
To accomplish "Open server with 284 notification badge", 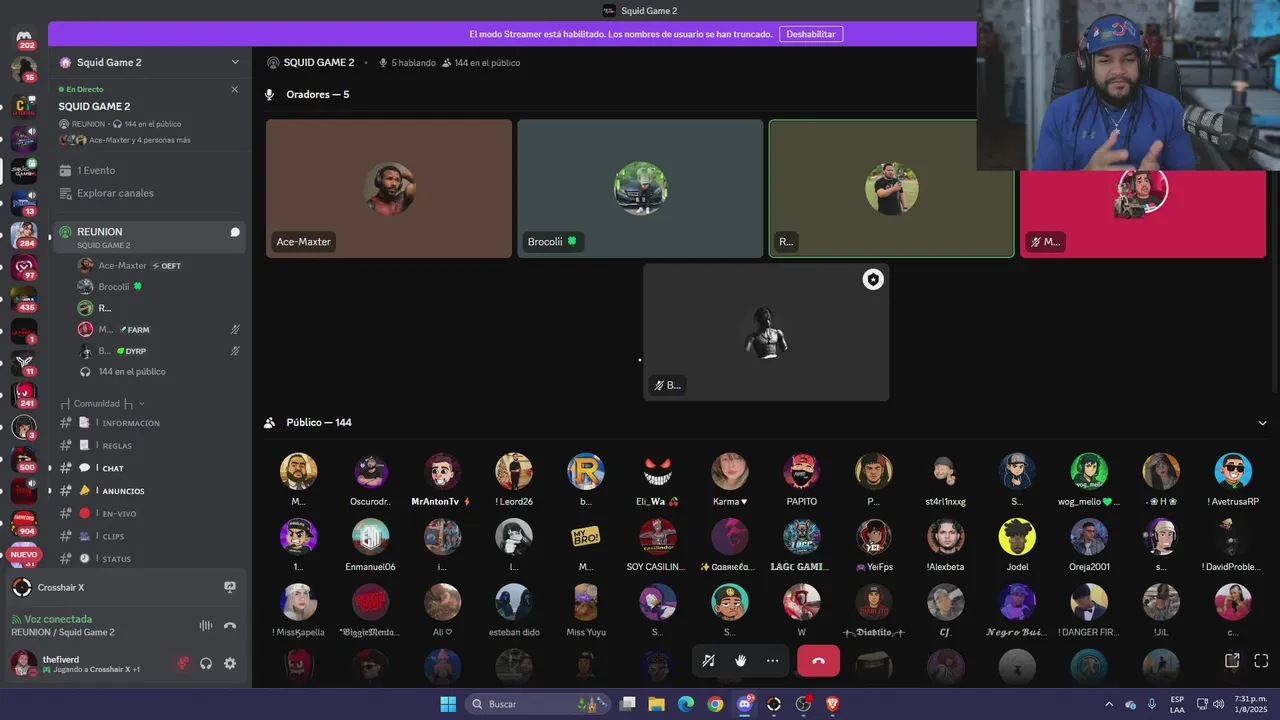I will 24,235.
